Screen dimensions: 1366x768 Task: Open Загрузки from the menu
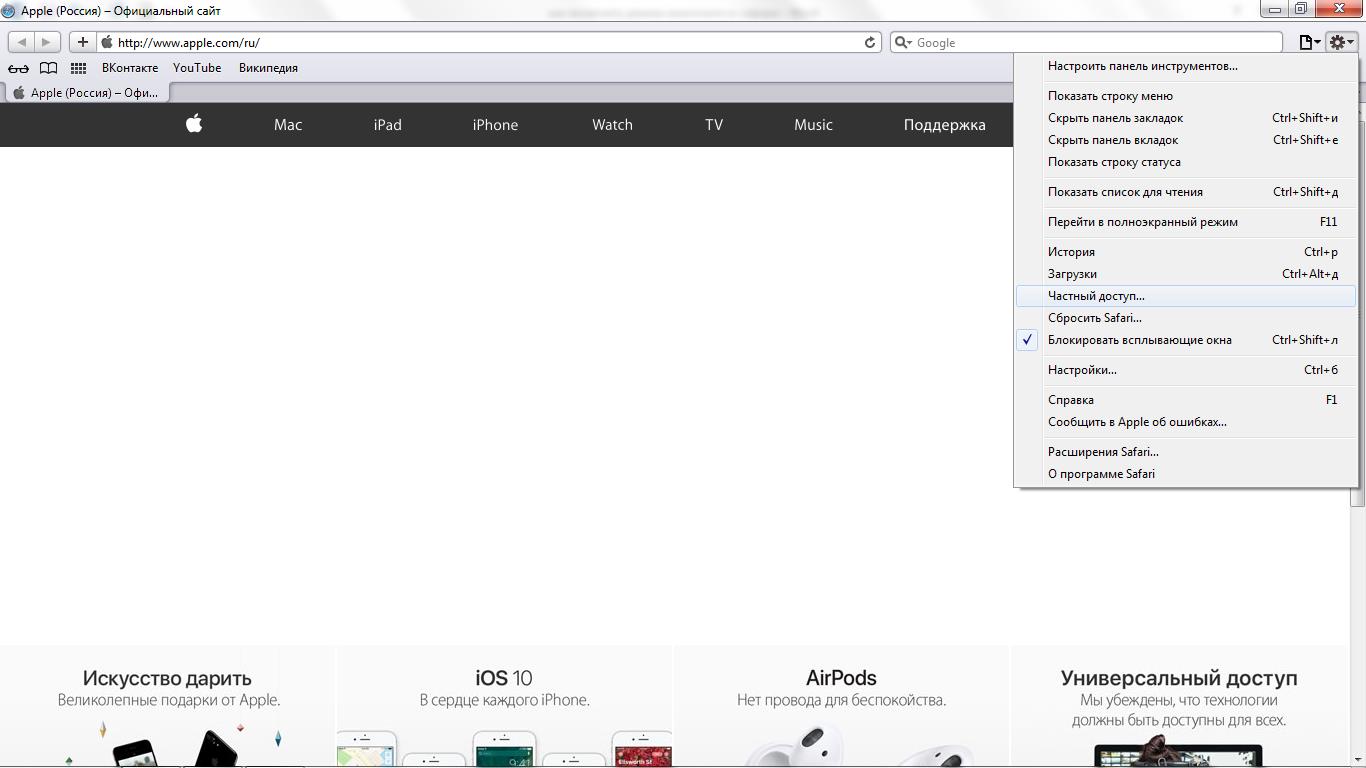pyautogui.click(x=1186, y=274)
